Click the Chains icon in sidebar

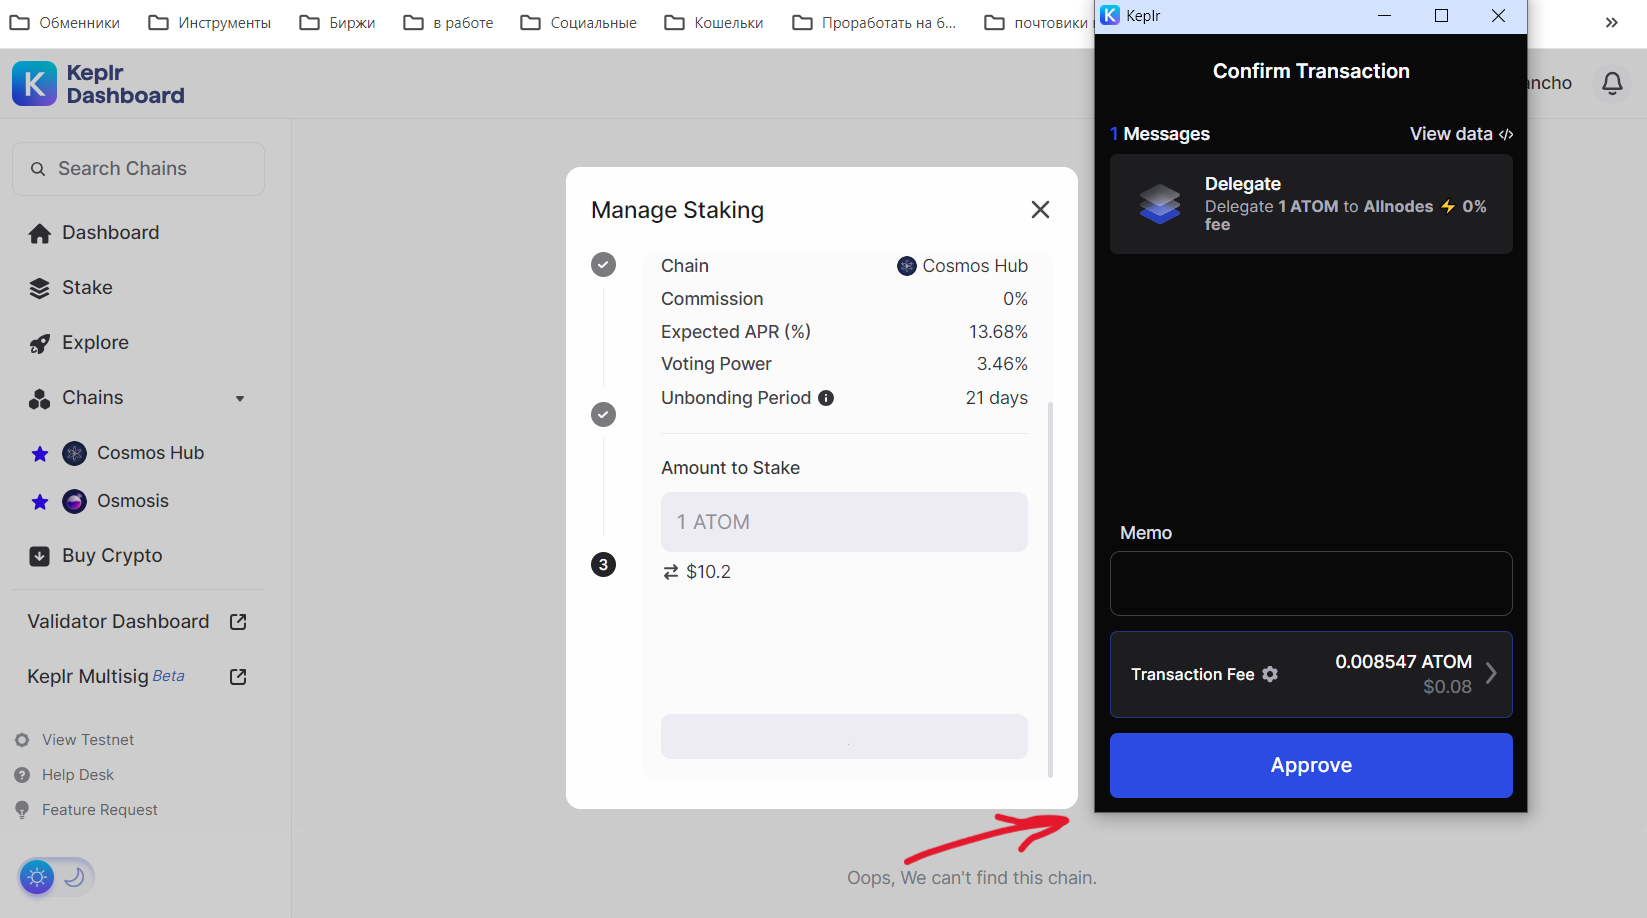click(x=39, y=399)
